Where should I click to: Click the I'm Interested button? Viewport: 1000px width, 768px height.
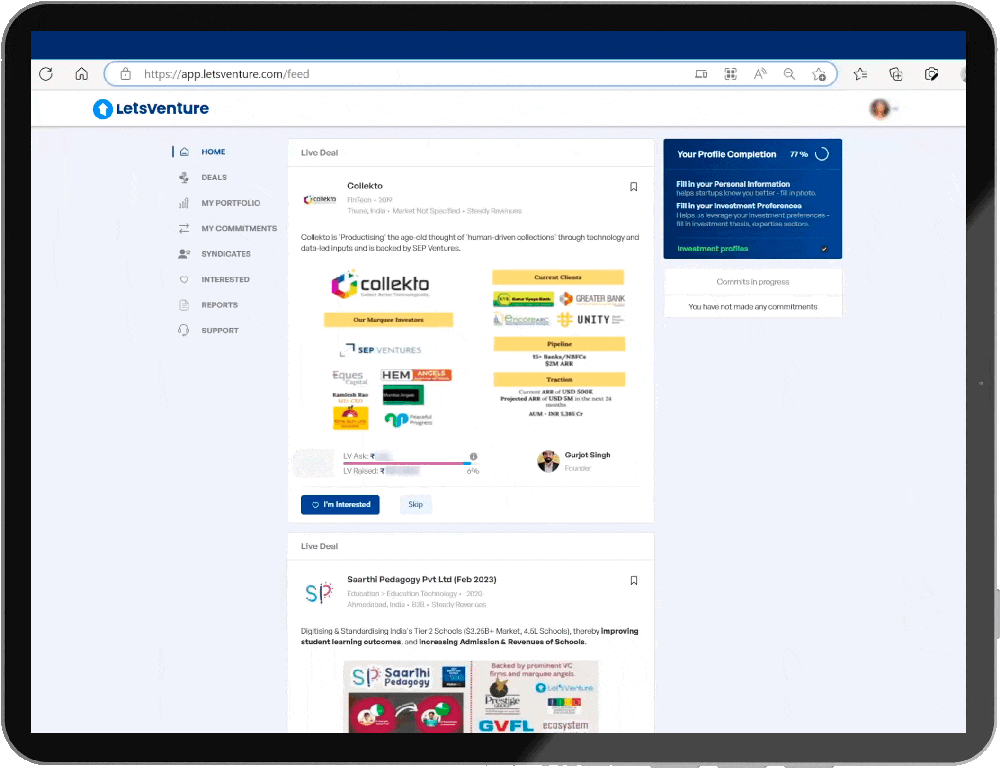340,505
